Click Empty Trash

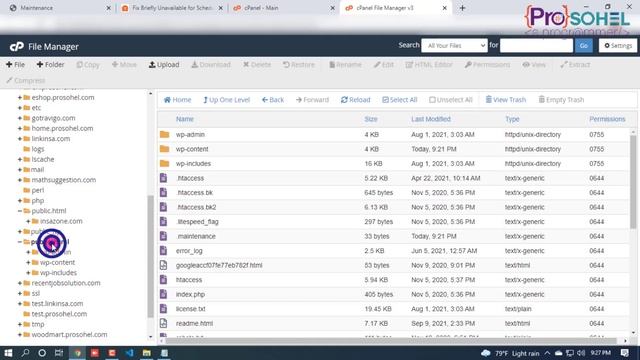561,100
